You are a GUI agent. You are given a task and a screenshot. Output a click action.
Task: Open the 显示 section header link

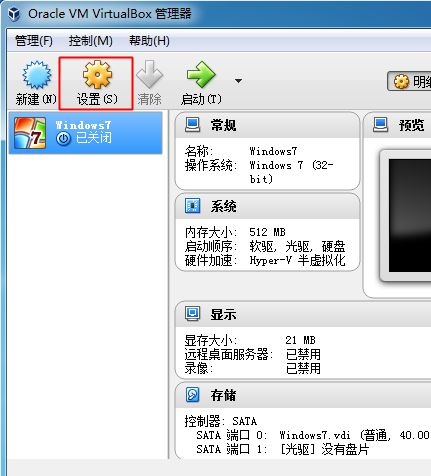click(x=223, y=314)
